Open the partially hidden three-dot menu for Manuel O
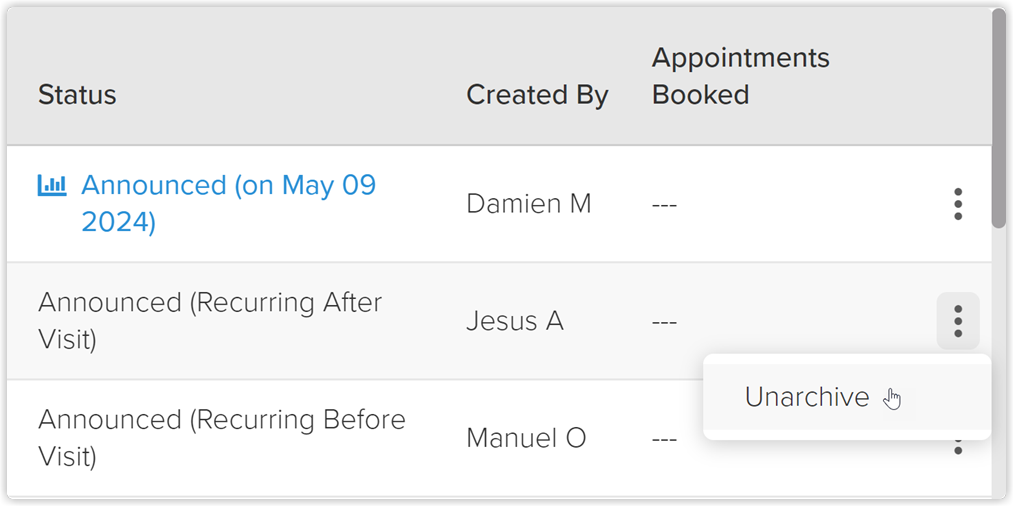 click(958, 447)
